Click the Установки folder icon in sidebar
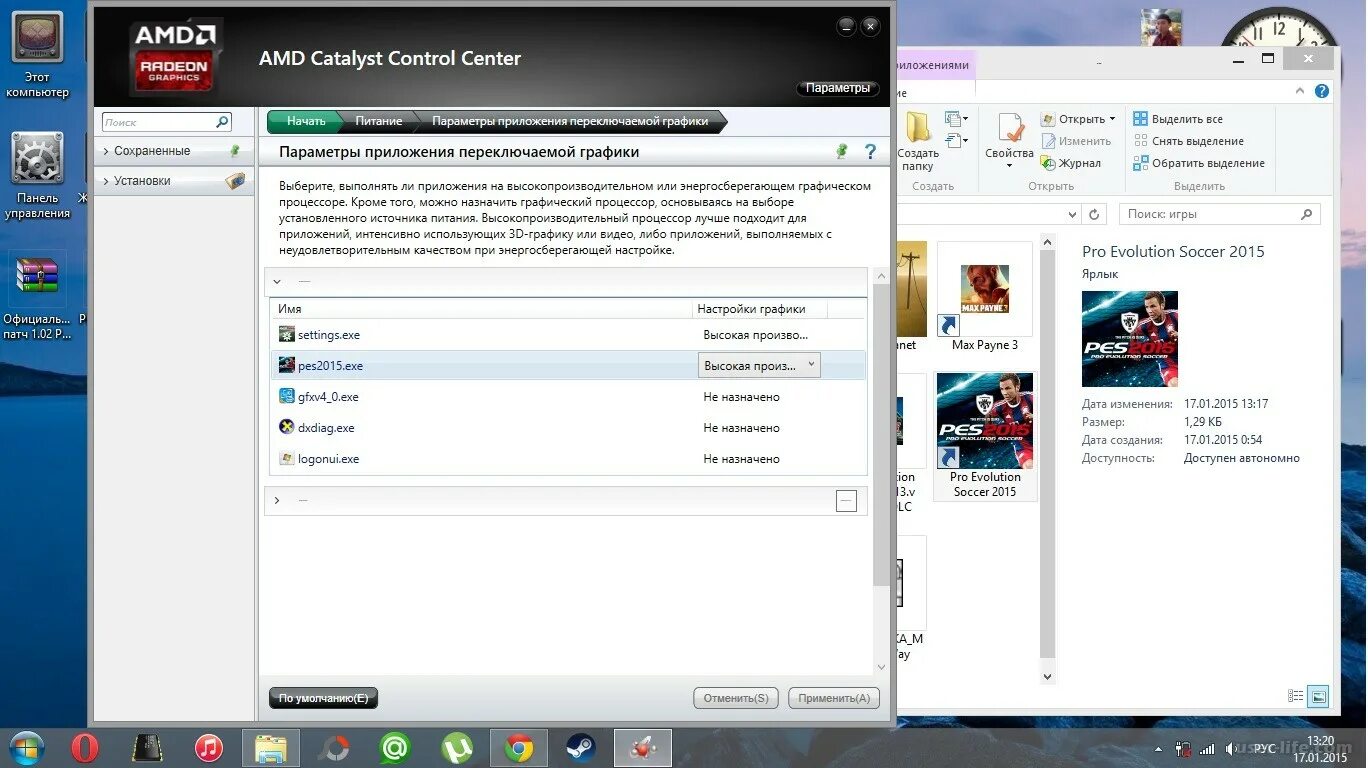Screen dimensions: 1368x768 click(x=235, y=181)
